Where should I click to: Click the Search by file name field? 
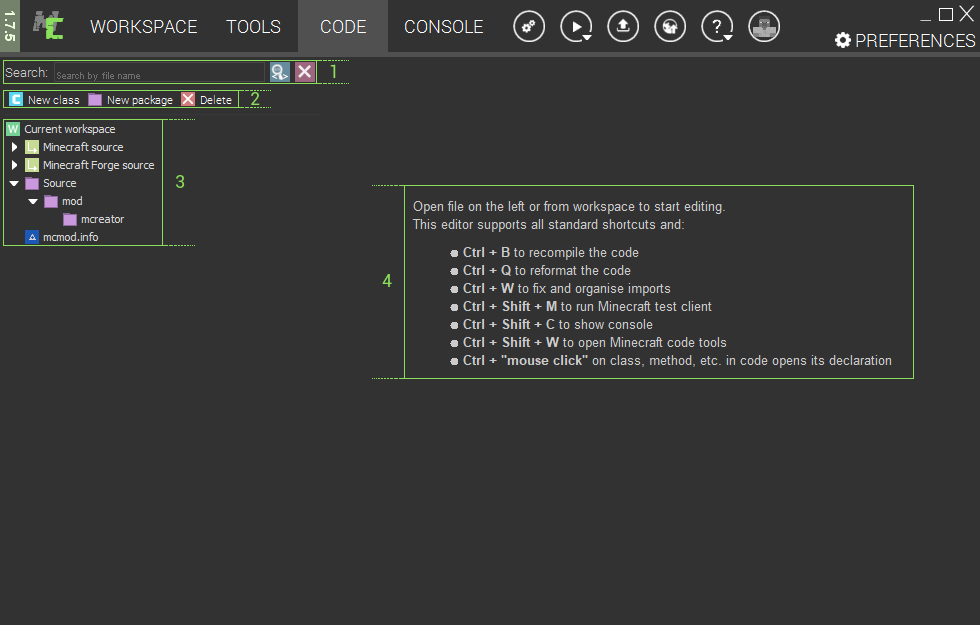click(159, 72)
